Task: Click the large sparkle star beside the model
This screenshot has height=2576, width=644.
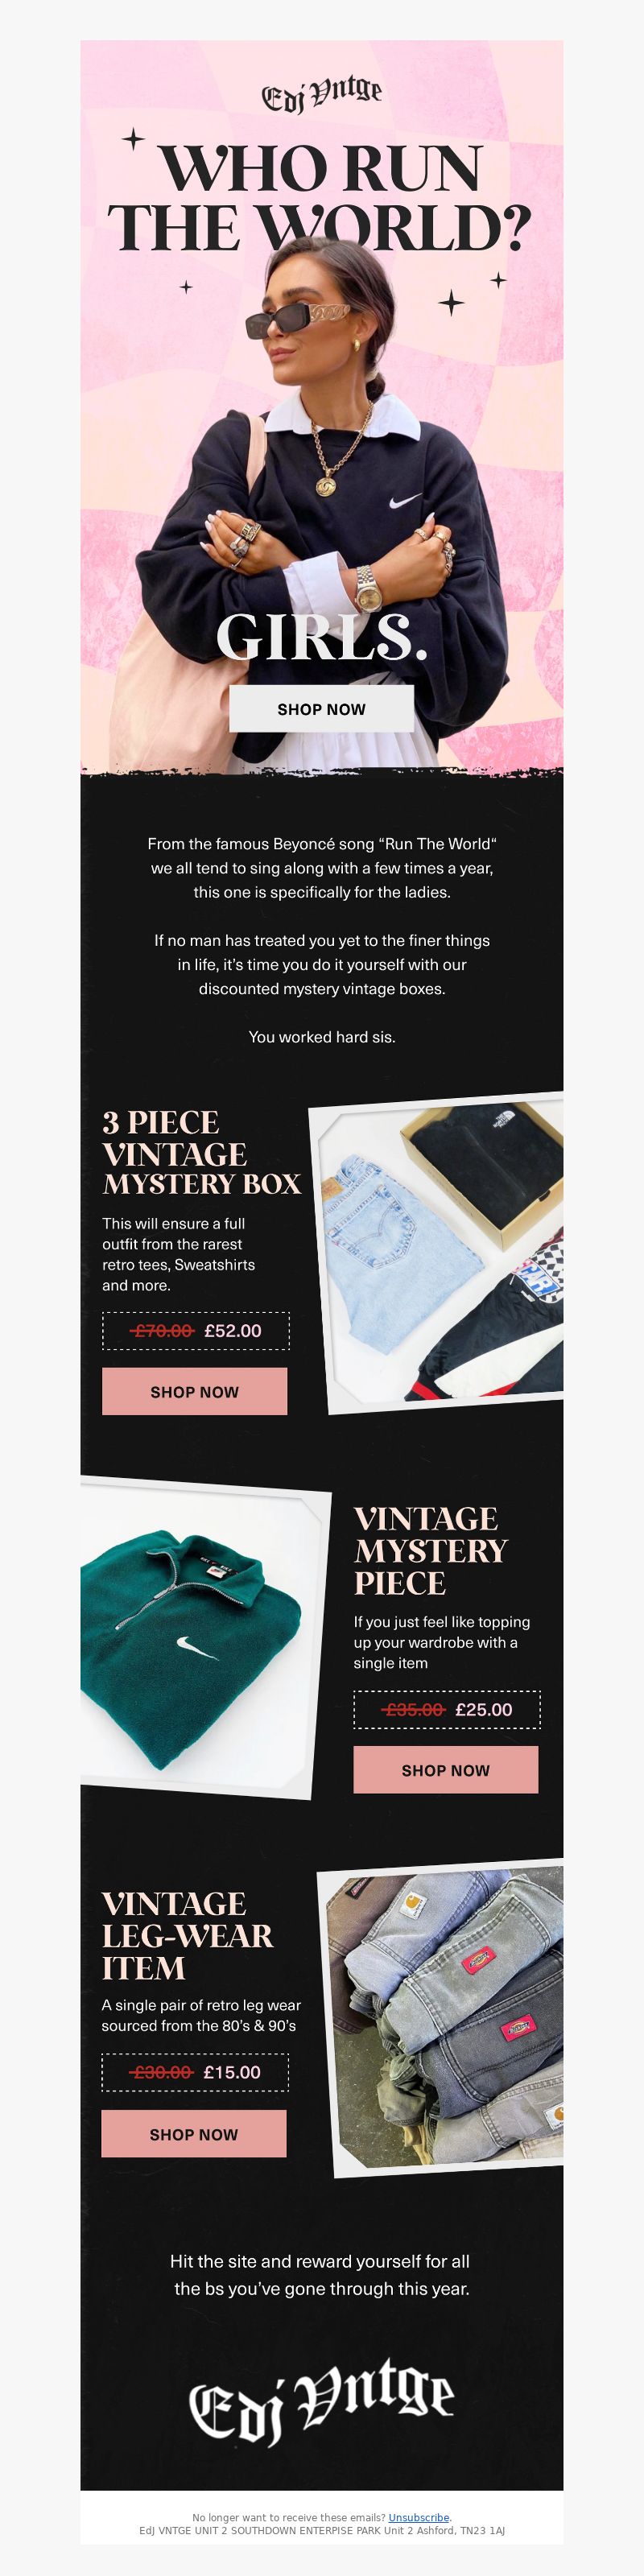Action: click(x=451, y=302)
